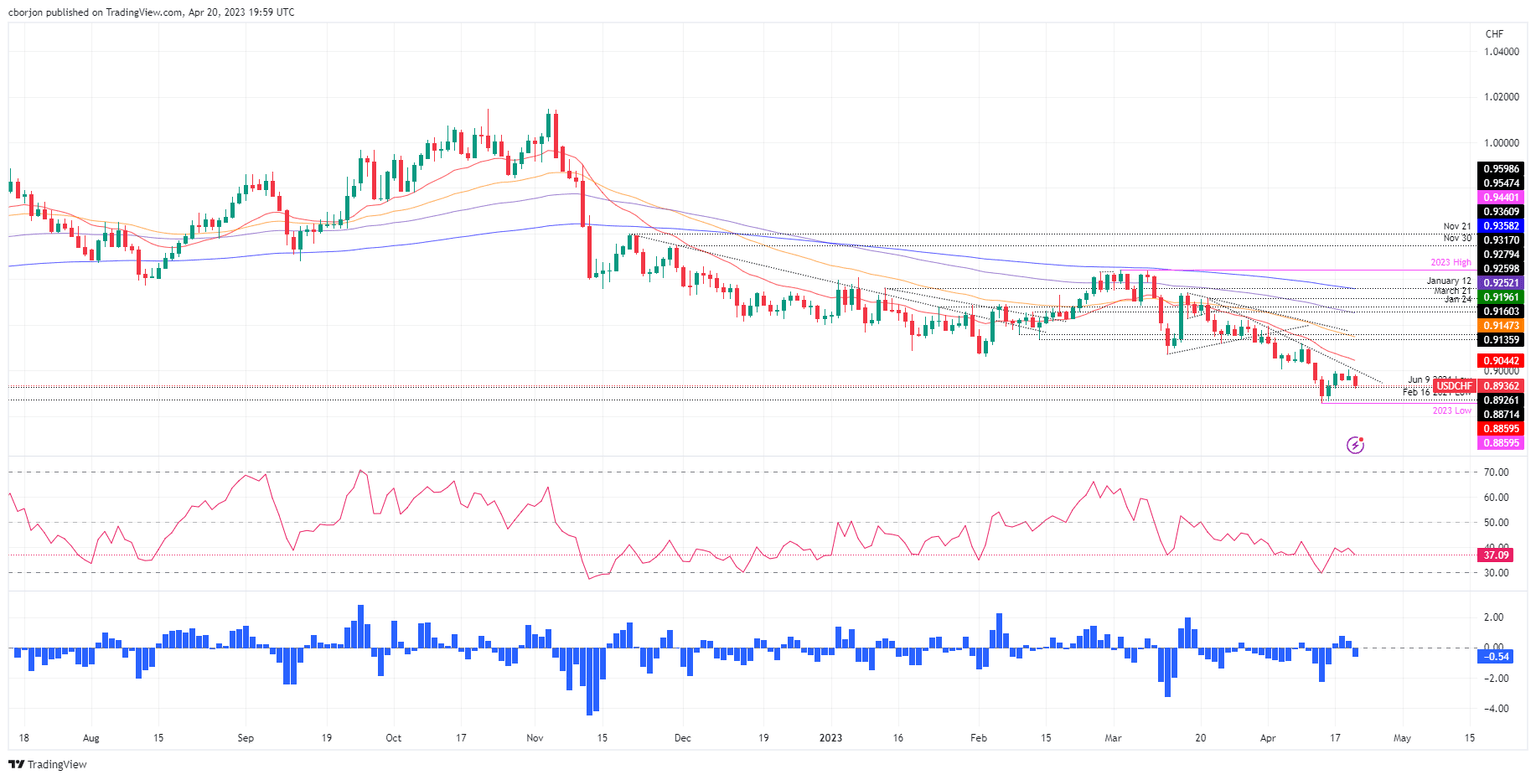1536x779 pixels.
Task: Click the Nov 30 level annotation
Action: click(x=1457, y=239)
